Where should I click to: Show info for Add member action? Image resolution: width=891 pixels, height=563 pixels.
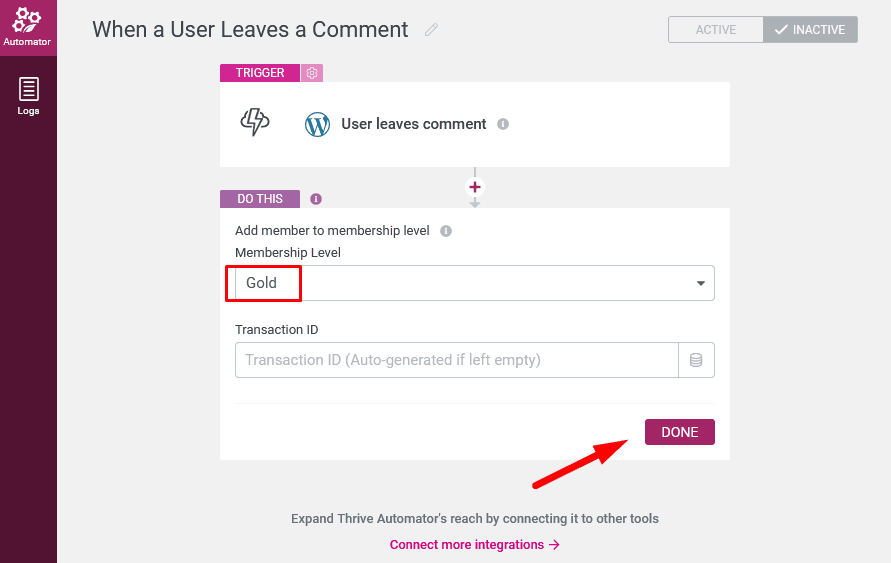pyautogui.click(x=446, y=231)
